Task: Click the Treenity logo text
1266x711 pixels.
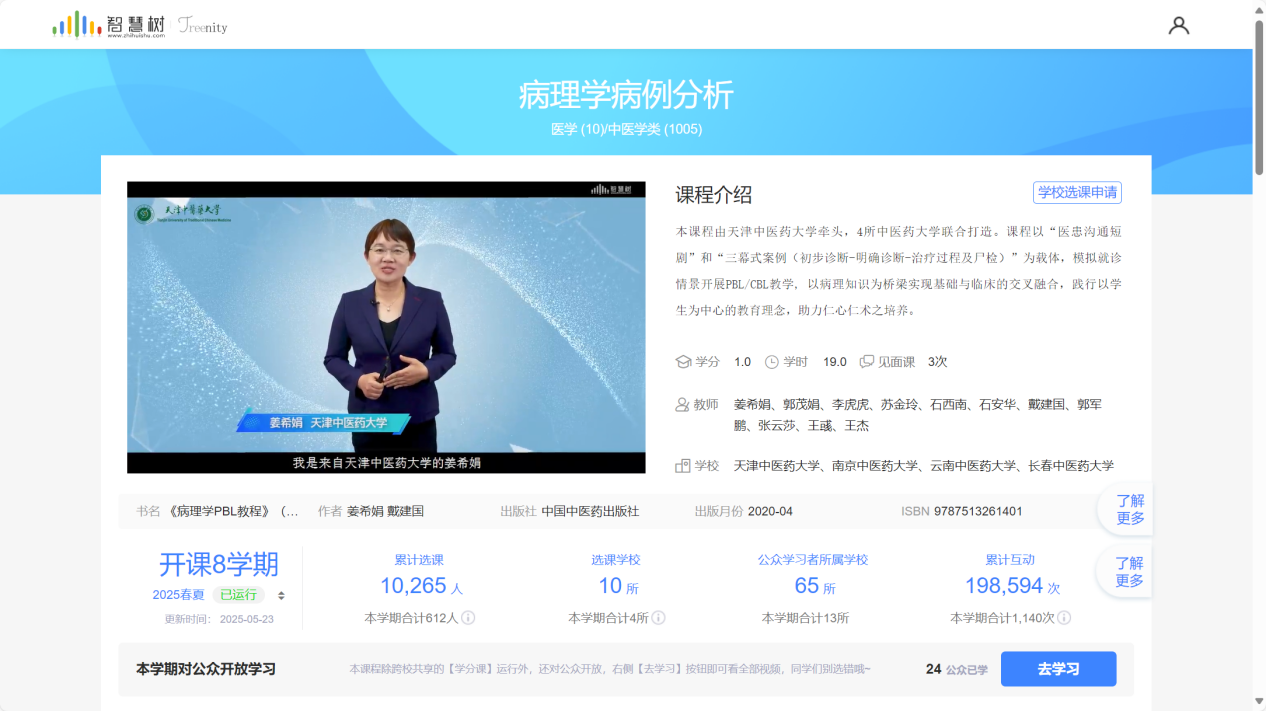Action: [x=203, y=26]
